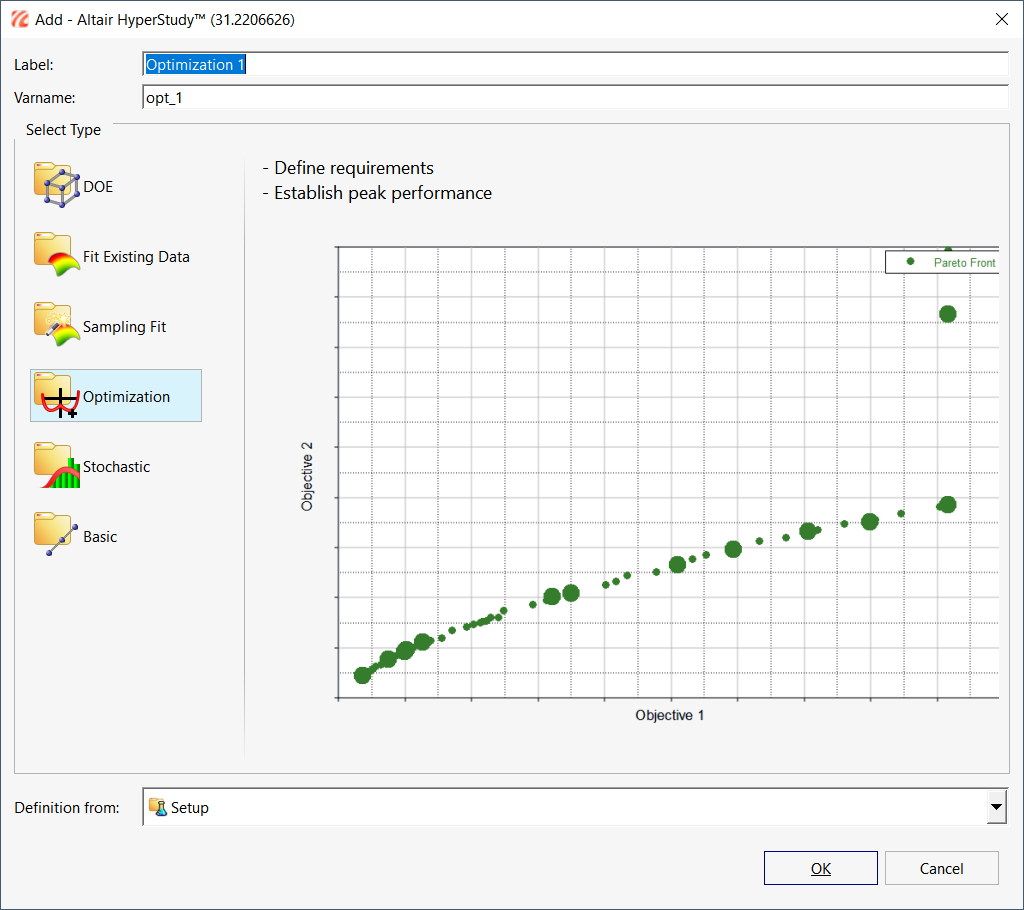
Task: Click the Objective 2 vertical axis label
Action: (x=308, y=483)
